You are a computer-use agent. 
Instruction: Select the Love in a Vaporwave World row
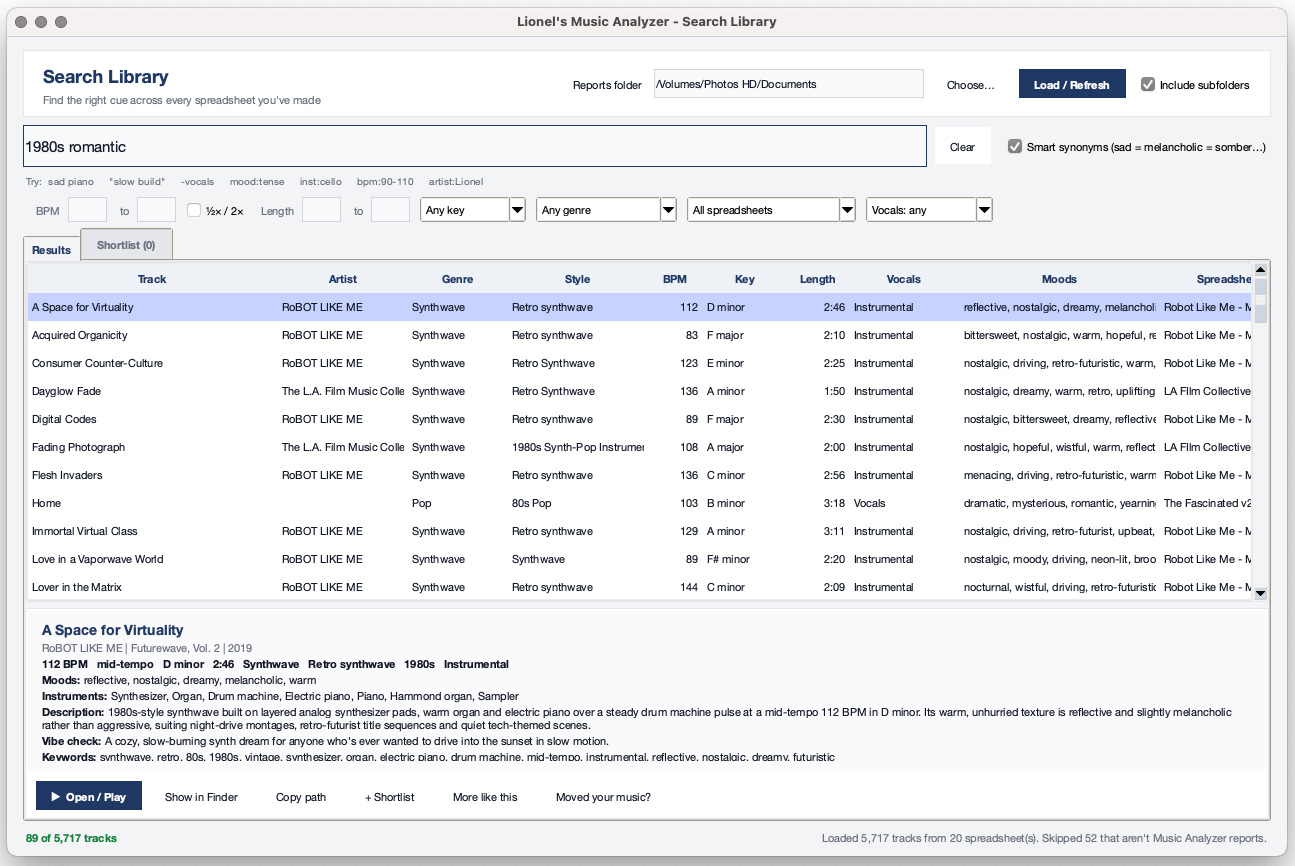[640, 559]
